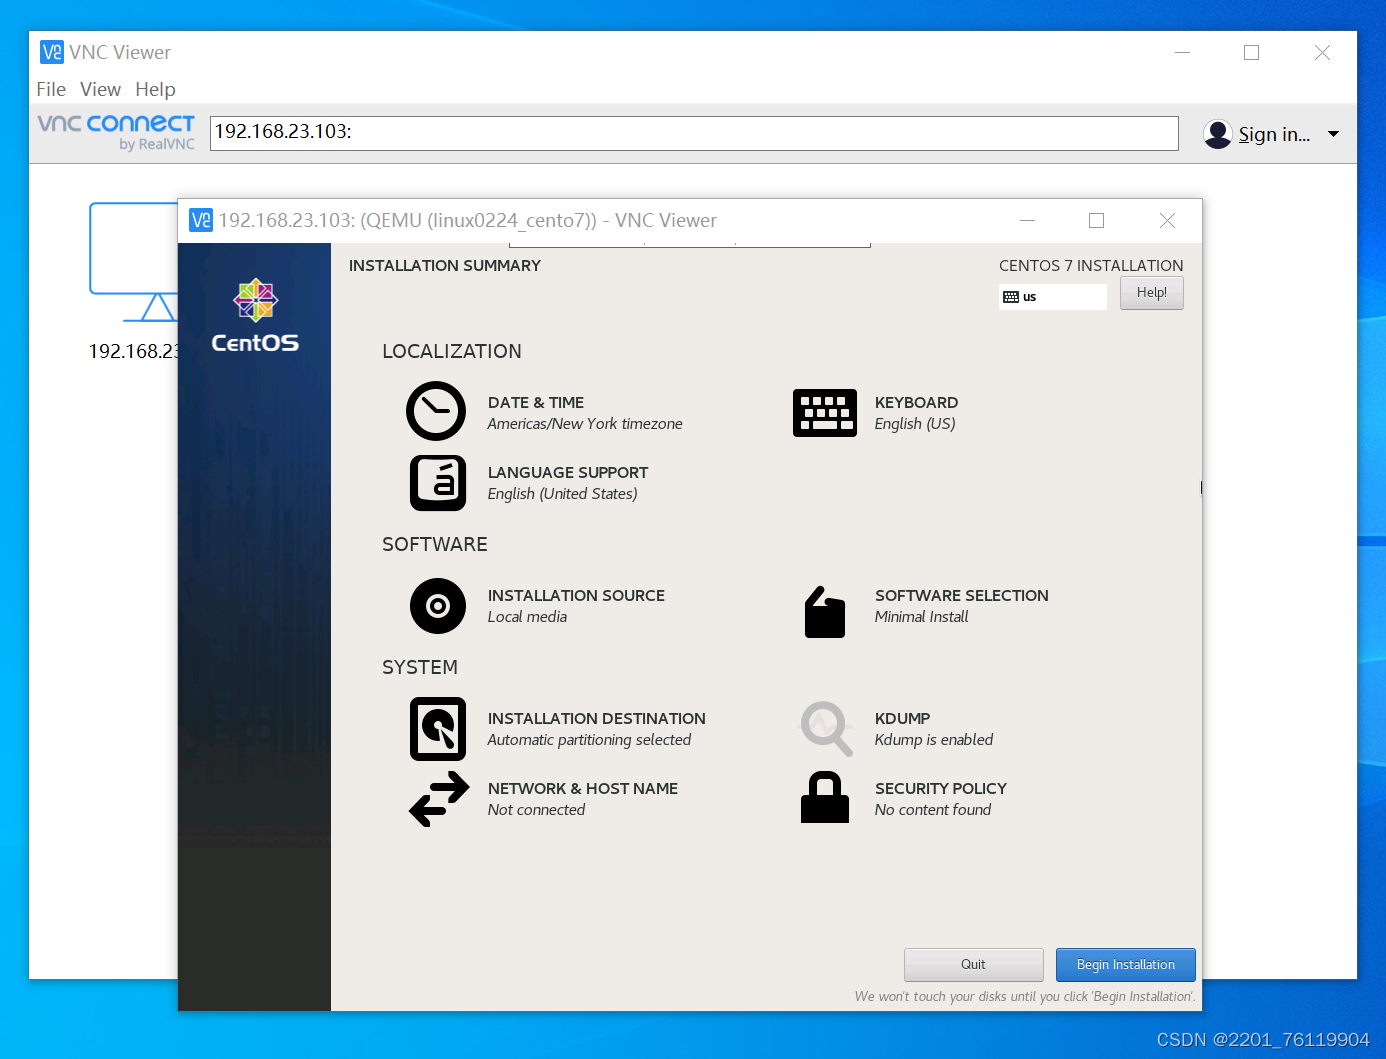Click the us keyboard layout box
Image resolution: width=1386 pixels, height=1059 pixels.
coord(1053,297)
